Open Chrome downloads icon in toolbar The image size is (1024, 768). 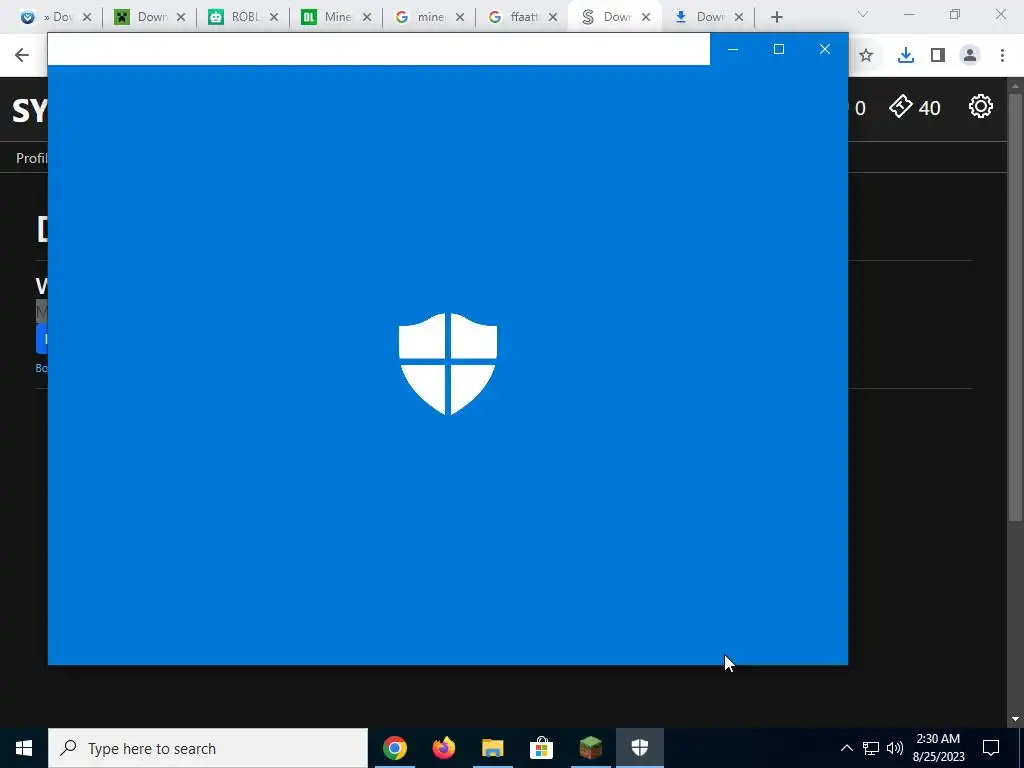click(x=905, y=56)
